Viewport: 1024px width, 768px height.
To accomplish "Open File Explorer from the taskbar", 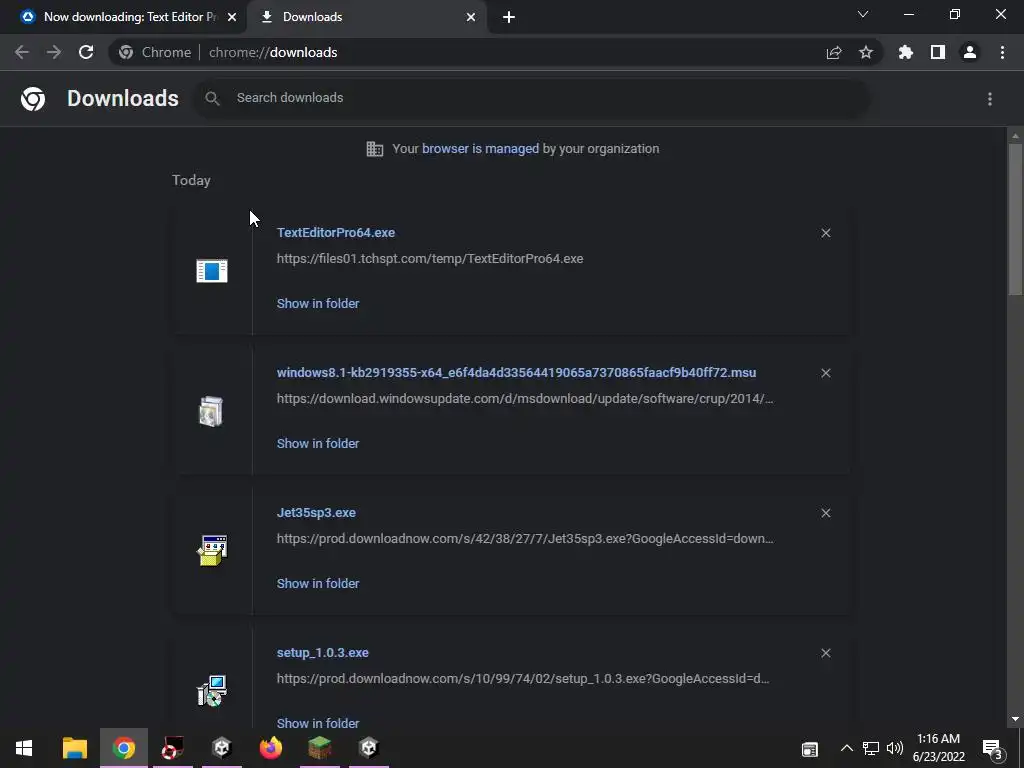I will pos(74,748).
